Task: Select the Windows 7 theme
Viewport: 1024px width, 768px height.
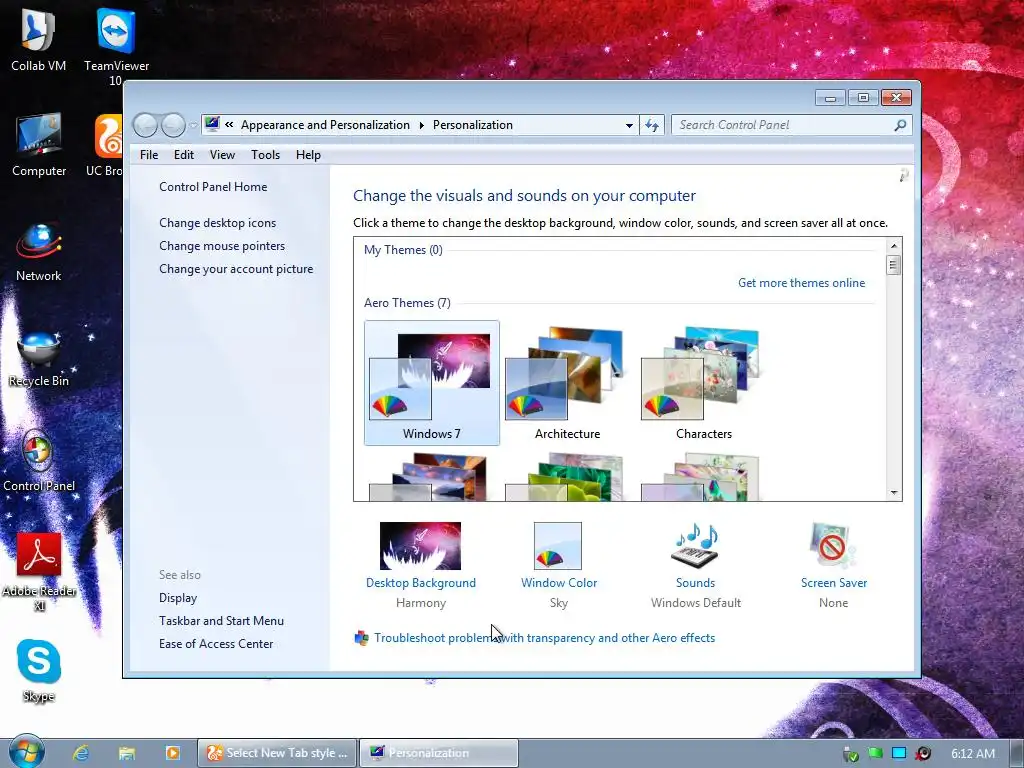Action: pos(432,383)
